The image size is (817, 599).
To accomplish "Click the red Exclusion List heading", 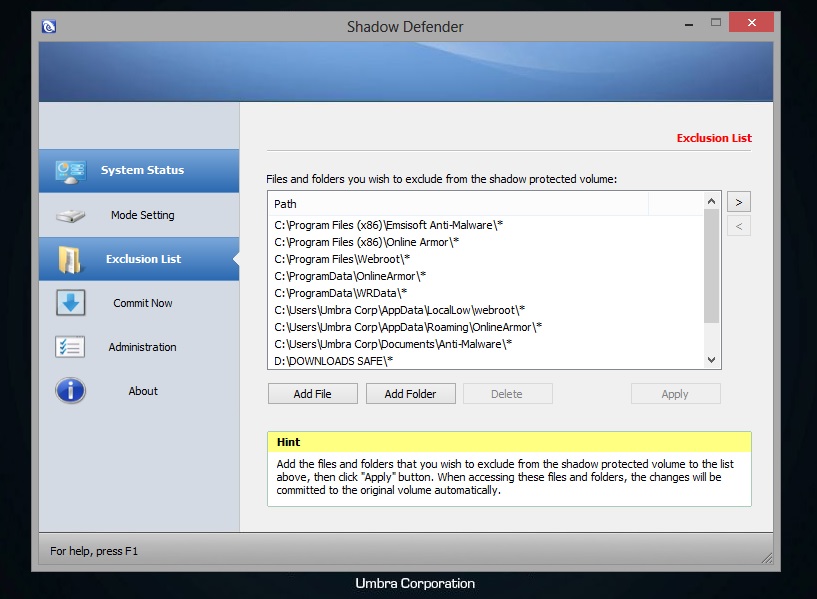I will coord(714,138).
